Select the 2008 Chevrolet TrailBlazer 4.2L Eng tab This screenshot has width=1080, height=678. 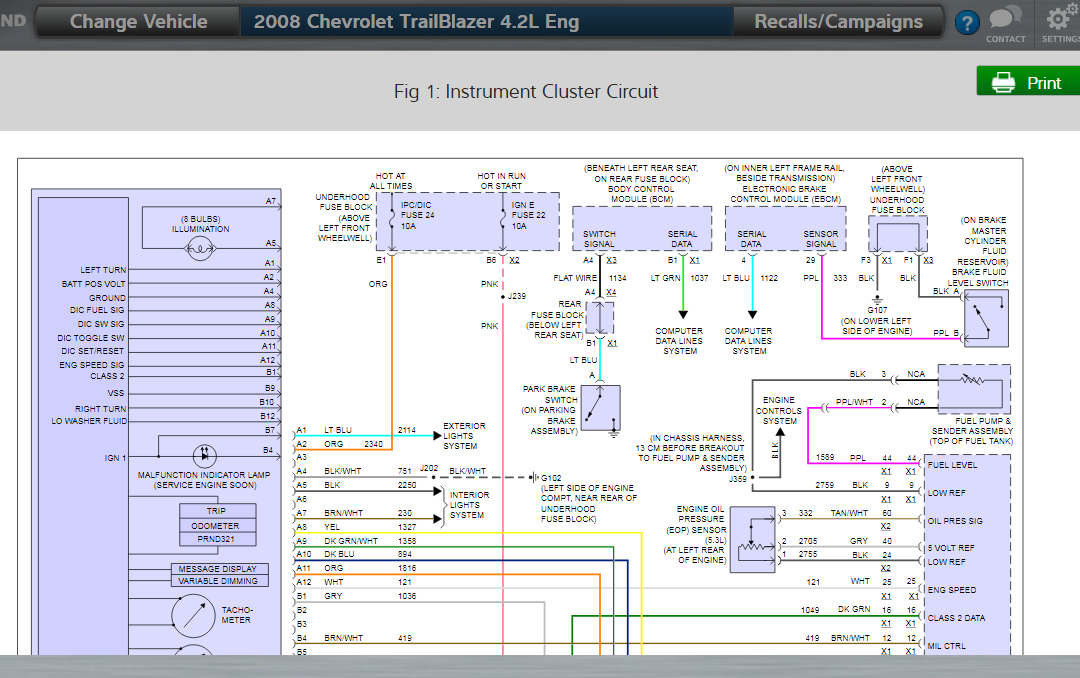(x=486, y=21)
